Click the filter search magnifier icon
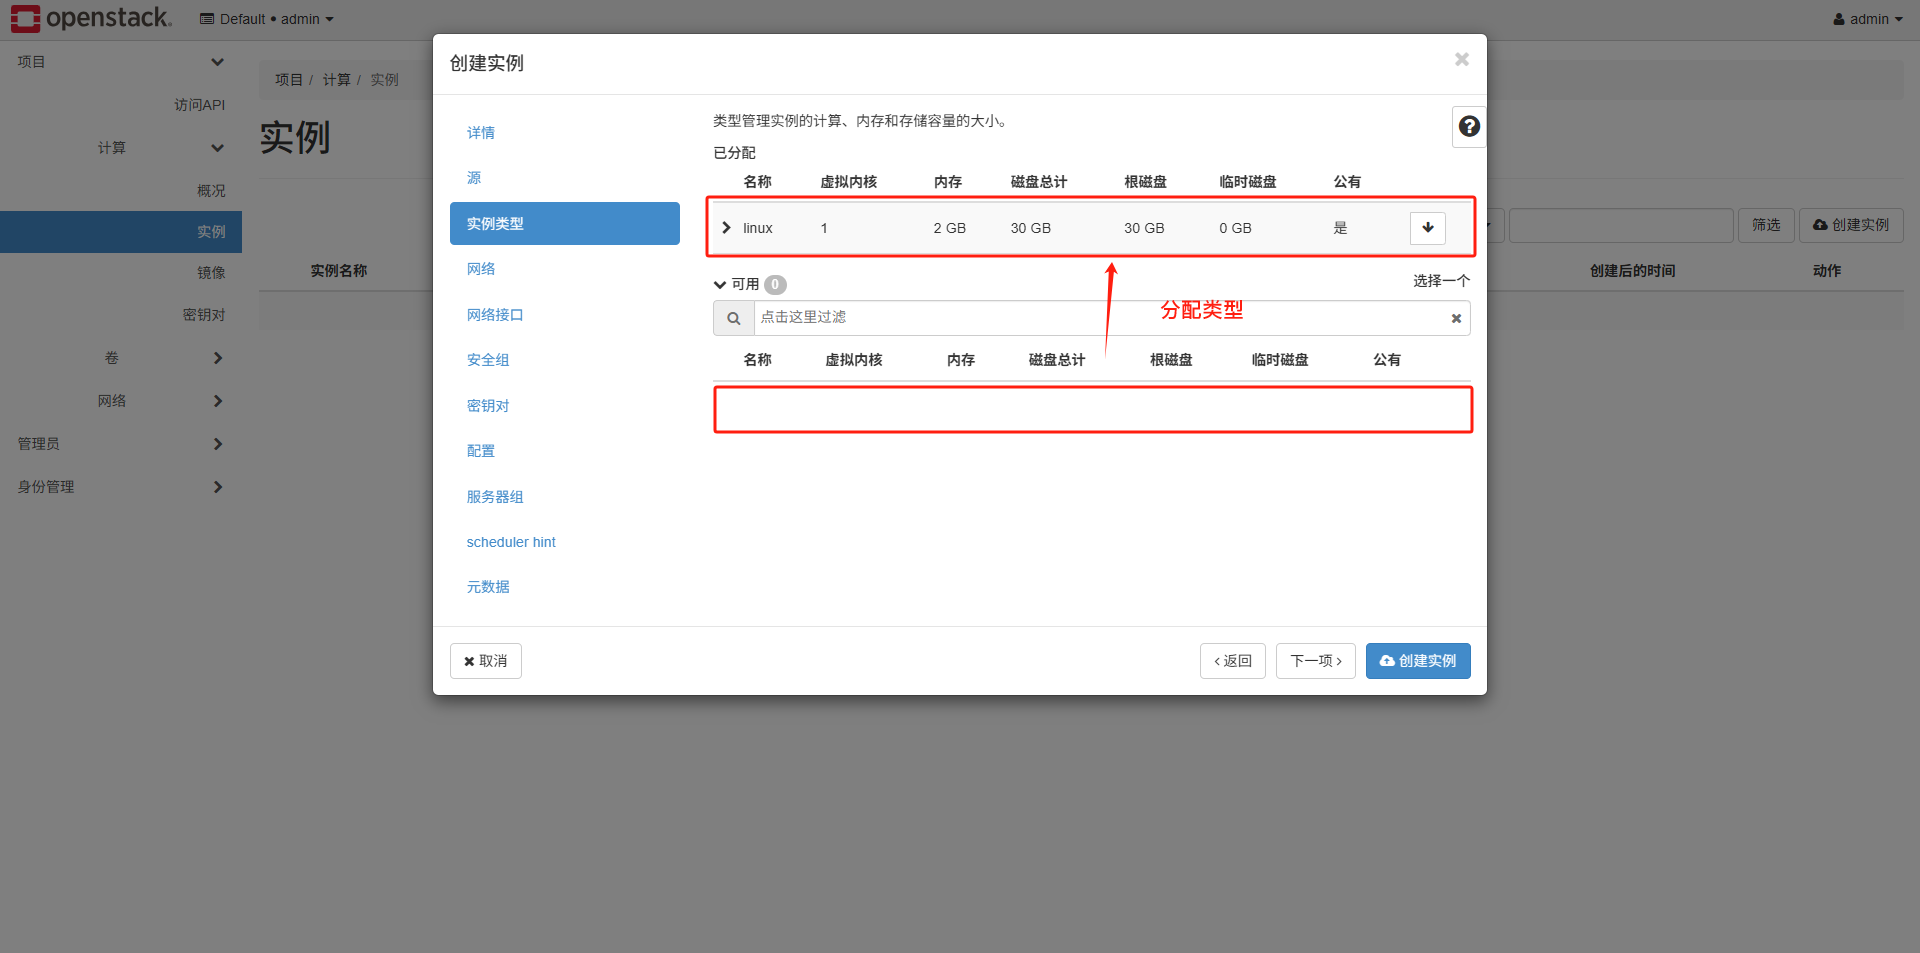The width and height of the screenshot is (1920, 953). click(x=734, y=318)
